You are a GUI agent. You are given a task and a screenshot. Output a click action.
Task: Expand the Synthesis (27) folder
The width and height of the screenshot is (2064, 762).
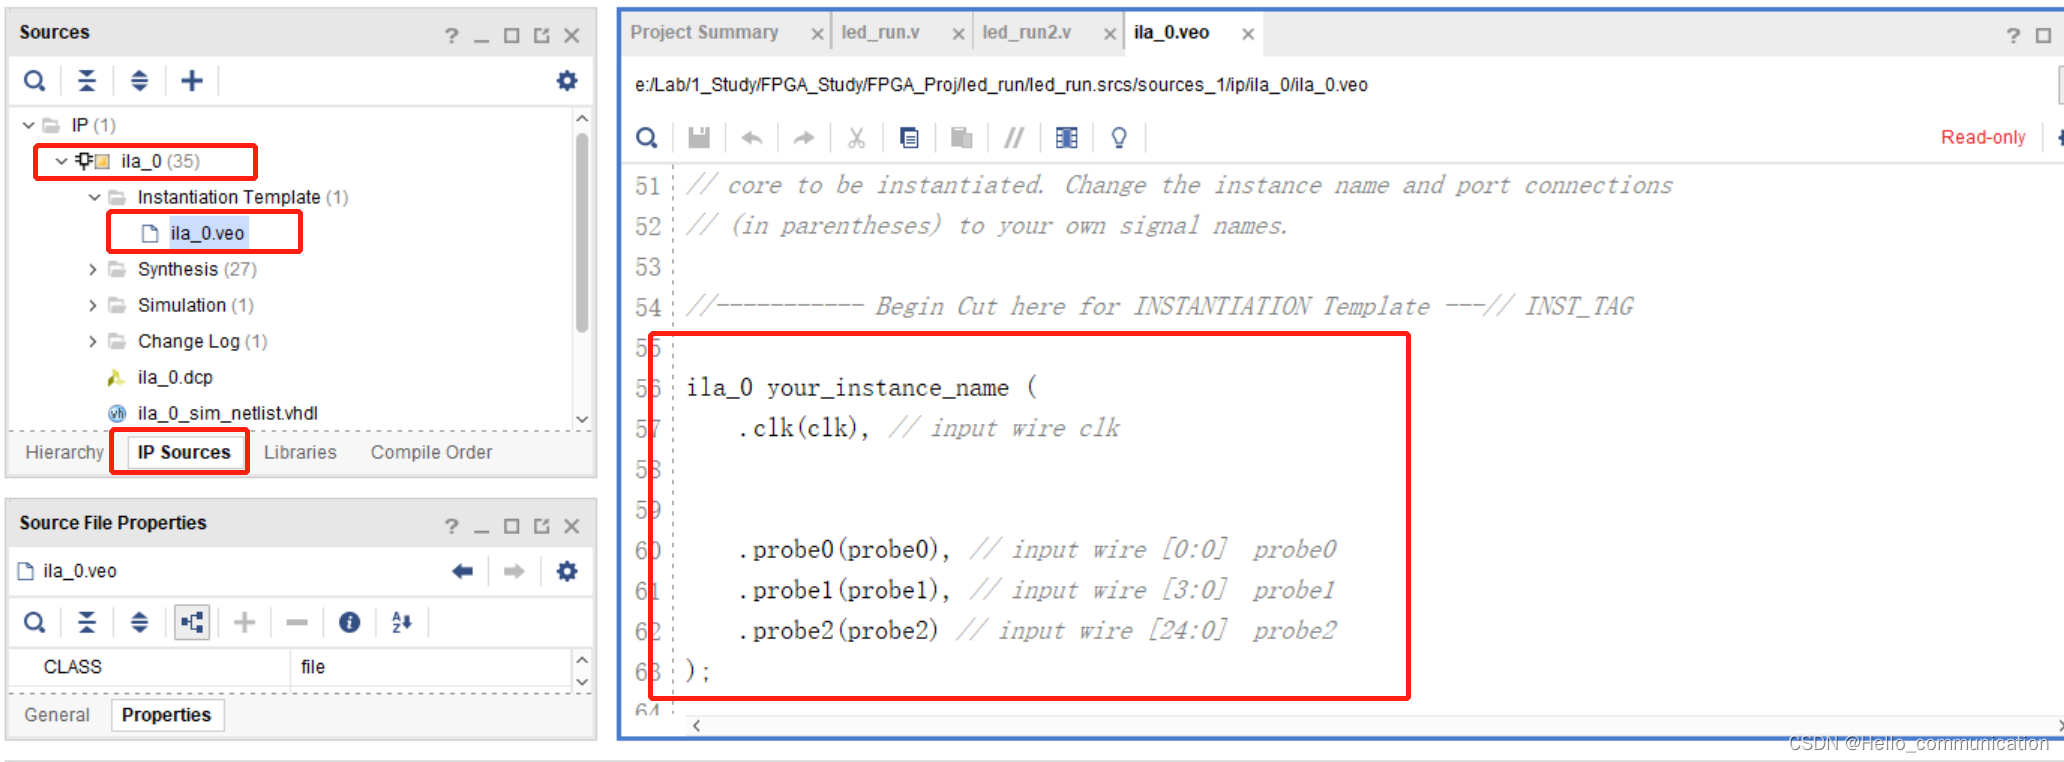tap(93, 269)
